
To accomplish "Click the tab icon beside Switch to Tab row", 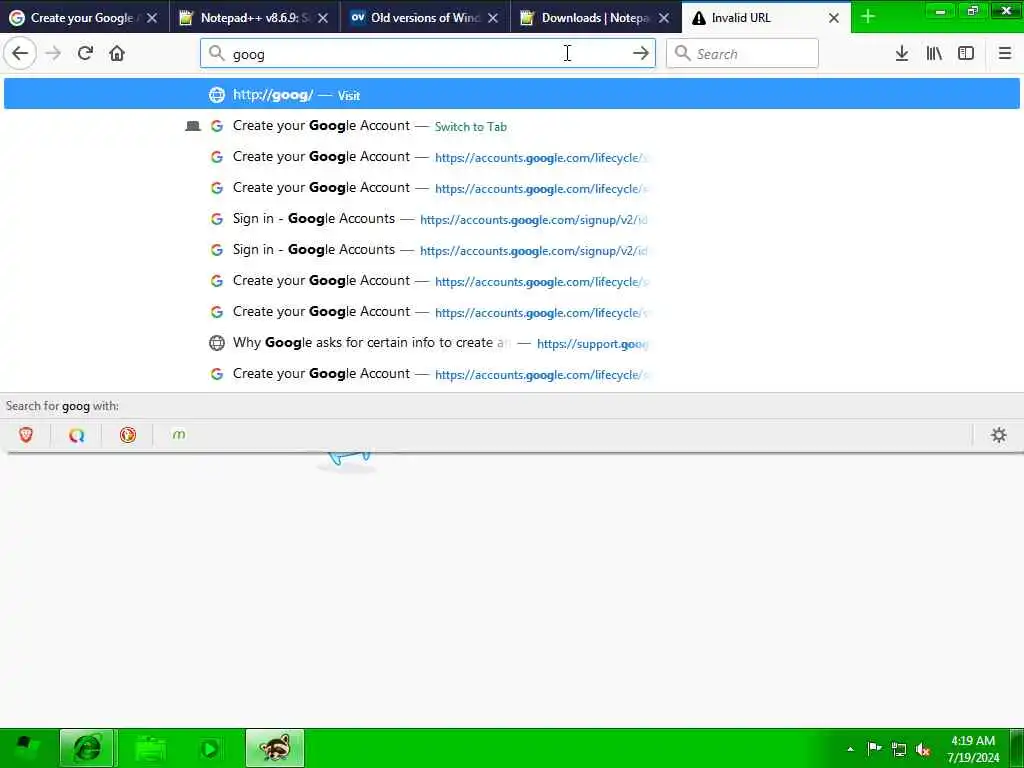I will coord(193,126).
